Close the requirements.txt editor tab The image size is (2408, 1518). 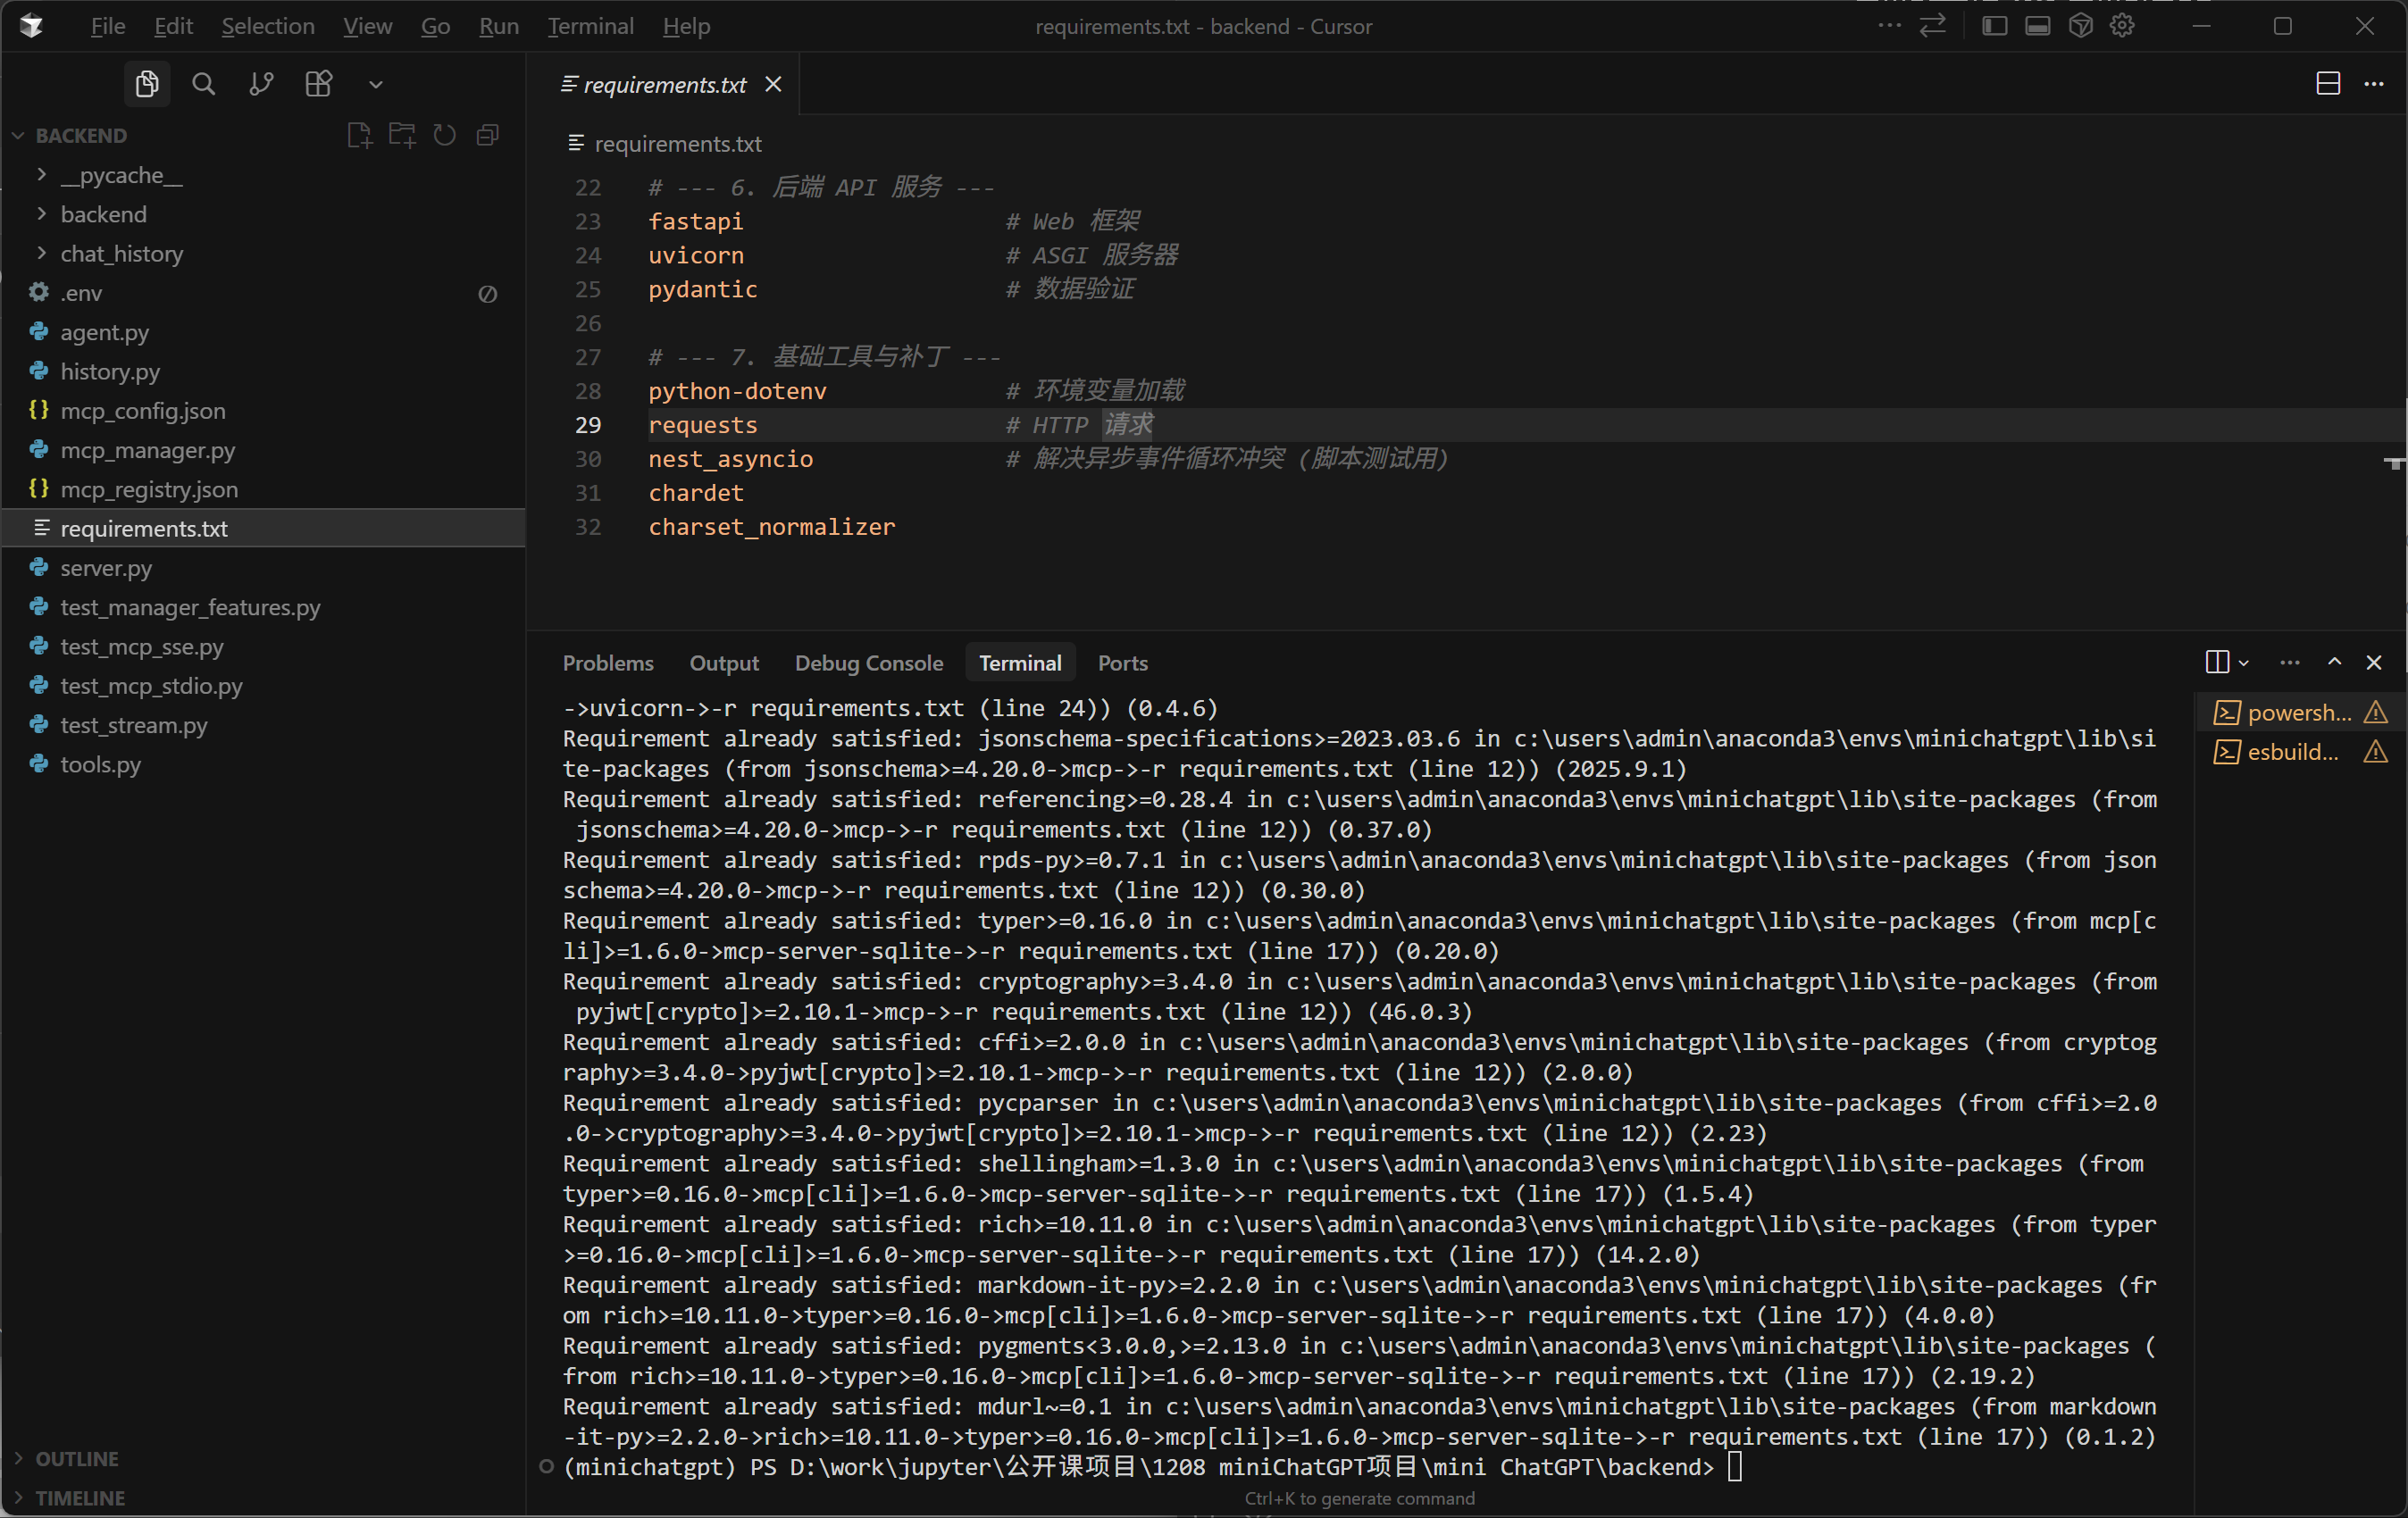pyautogui.click(x=773, y=85)
